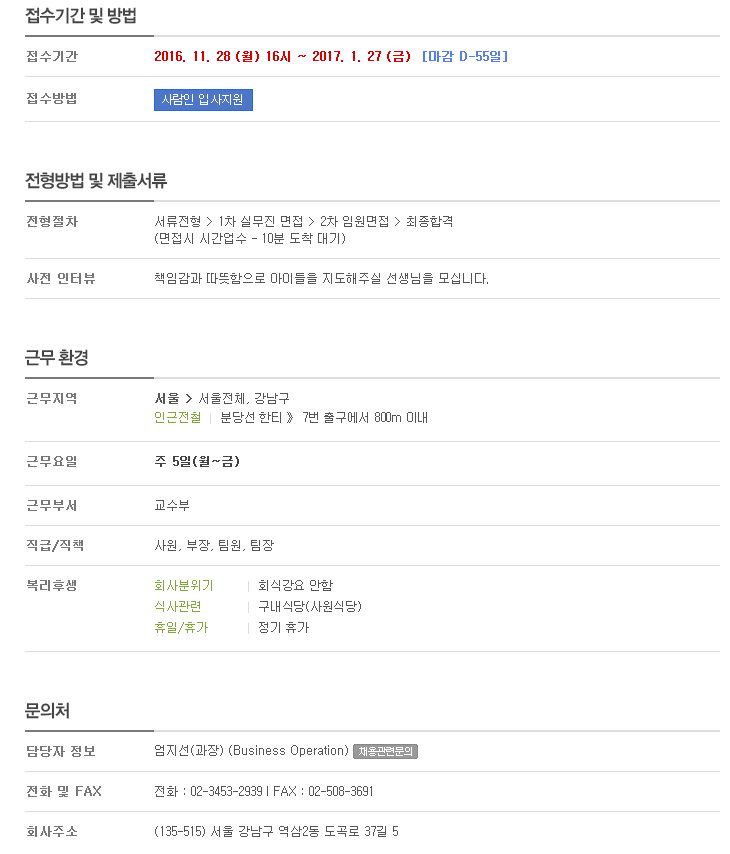Click the 마감 D-55일 deadline text
The height and width of the screenshot is (854, 730).
click(x=465, y=56)
